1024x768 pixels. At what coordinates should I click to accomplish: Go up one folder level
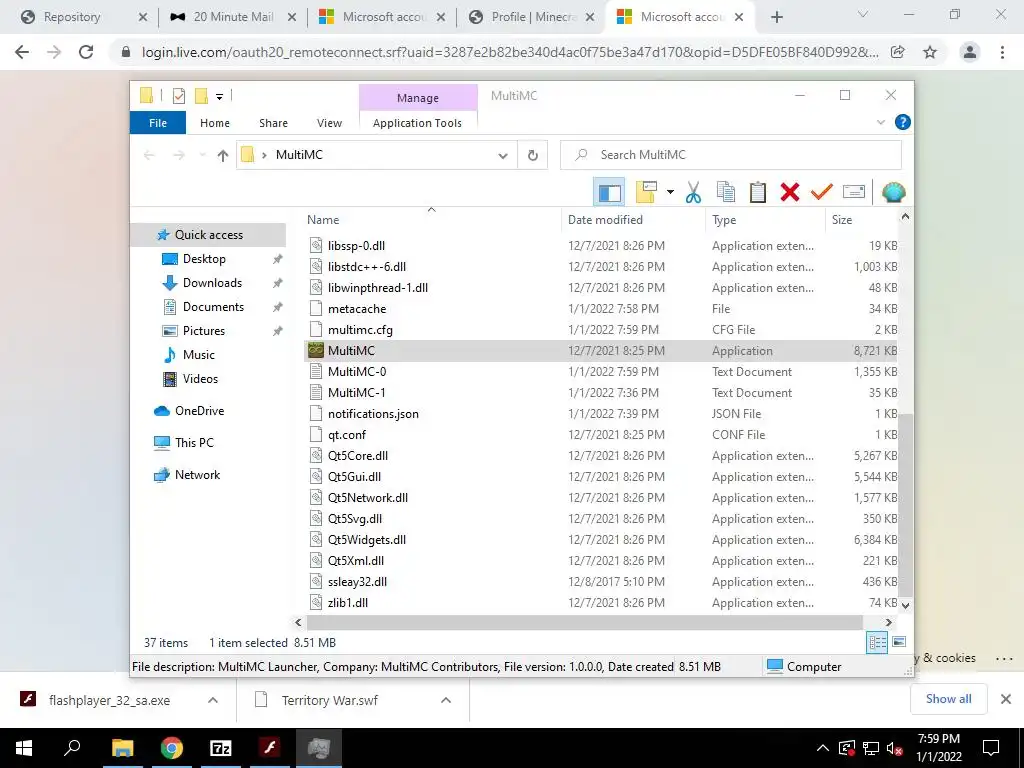(x=223, y=155)
